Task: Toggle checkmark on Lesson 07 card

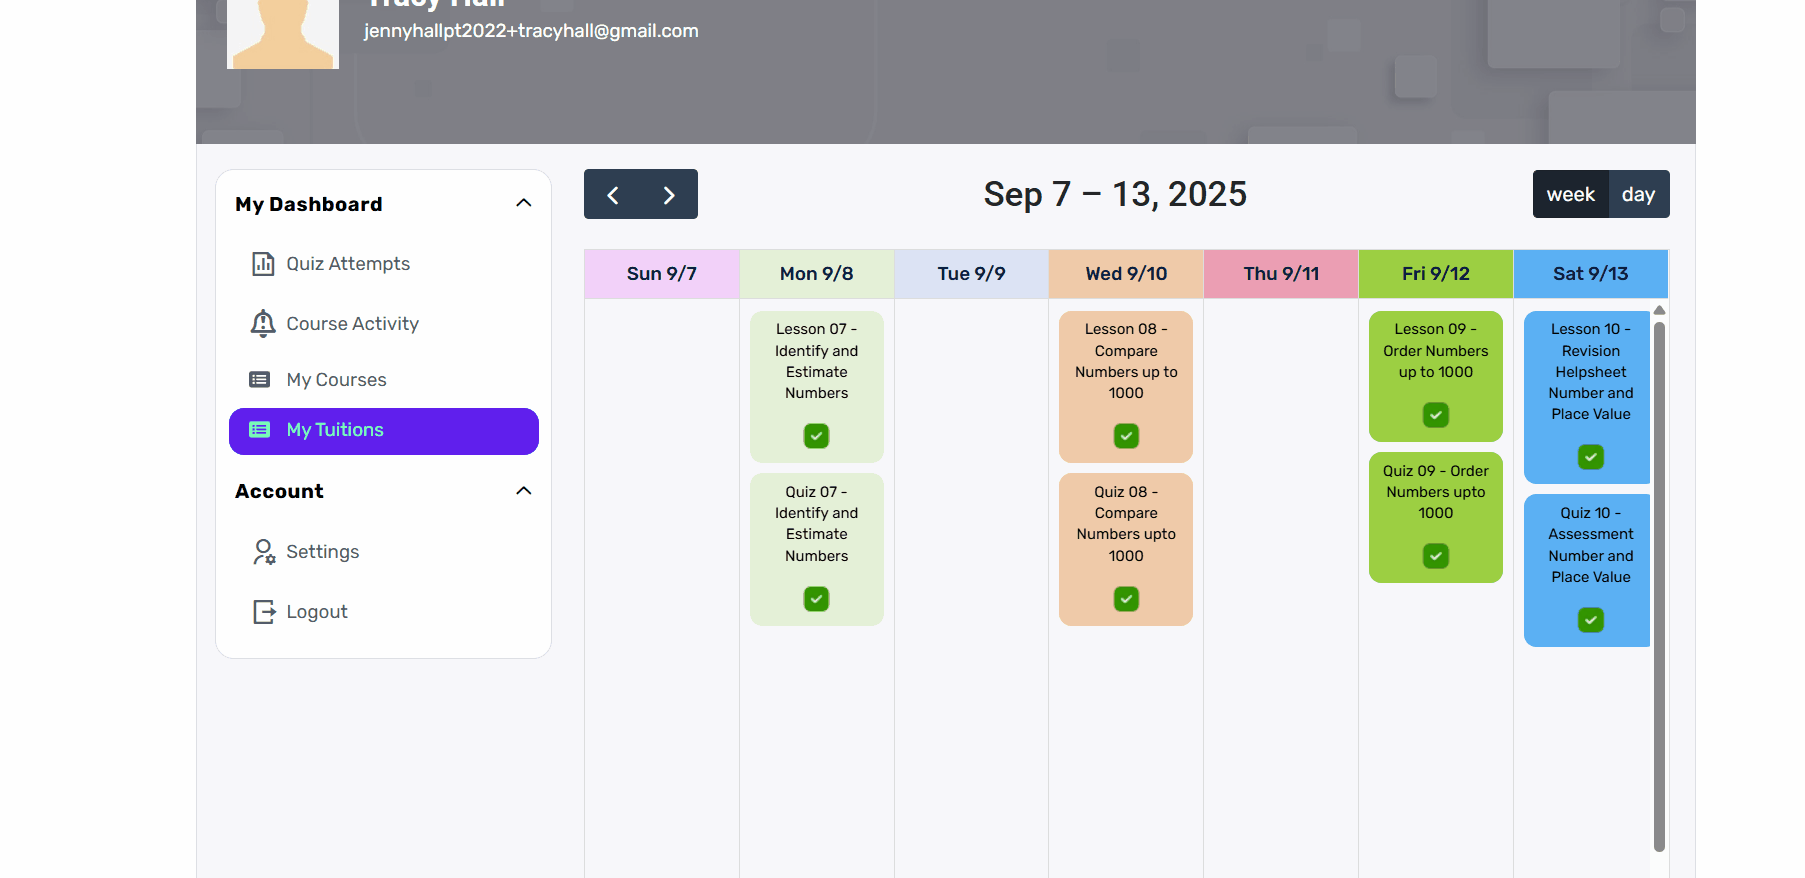Action: pyautogui.click(x=817, y=436)
